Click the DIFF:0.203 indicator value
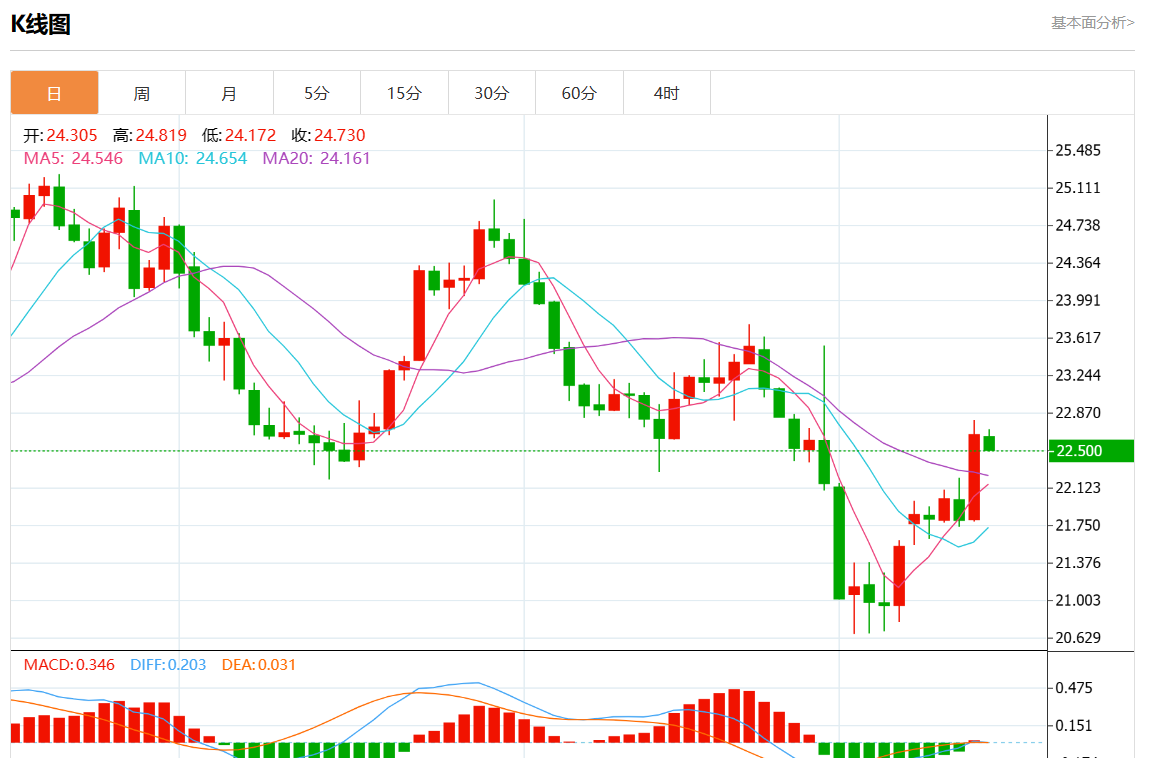This screenshot has width=1162, height=758. click(x=168, y=665)
